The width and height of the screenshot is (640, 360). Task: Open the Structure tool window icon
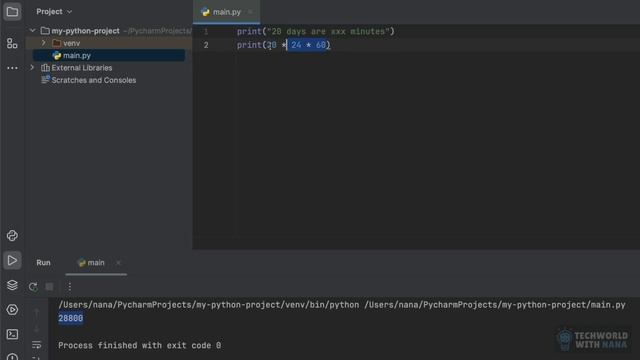[12, 43]
